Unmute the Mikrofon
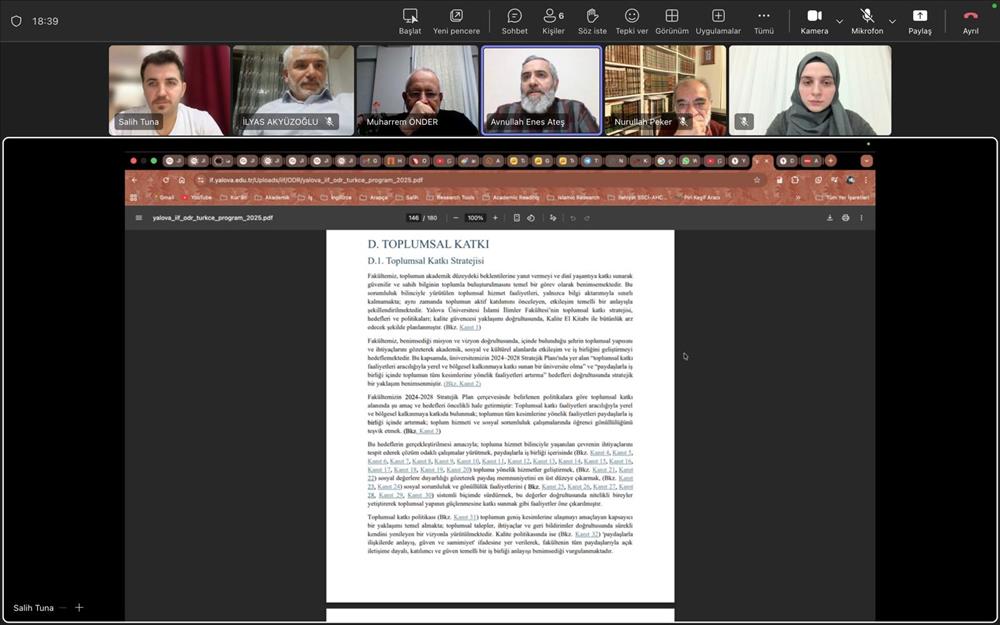 (867, 21)
